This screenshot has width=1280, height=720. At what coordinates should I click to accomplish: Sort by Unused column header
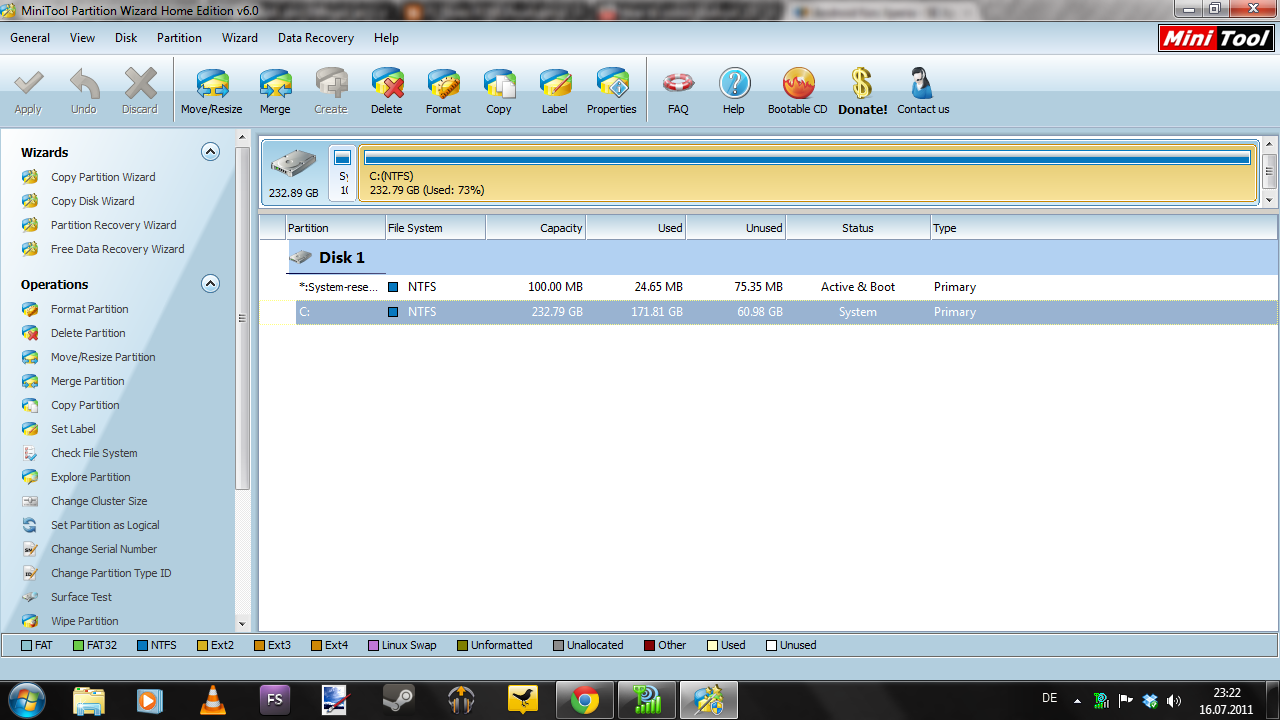[736, 228]
